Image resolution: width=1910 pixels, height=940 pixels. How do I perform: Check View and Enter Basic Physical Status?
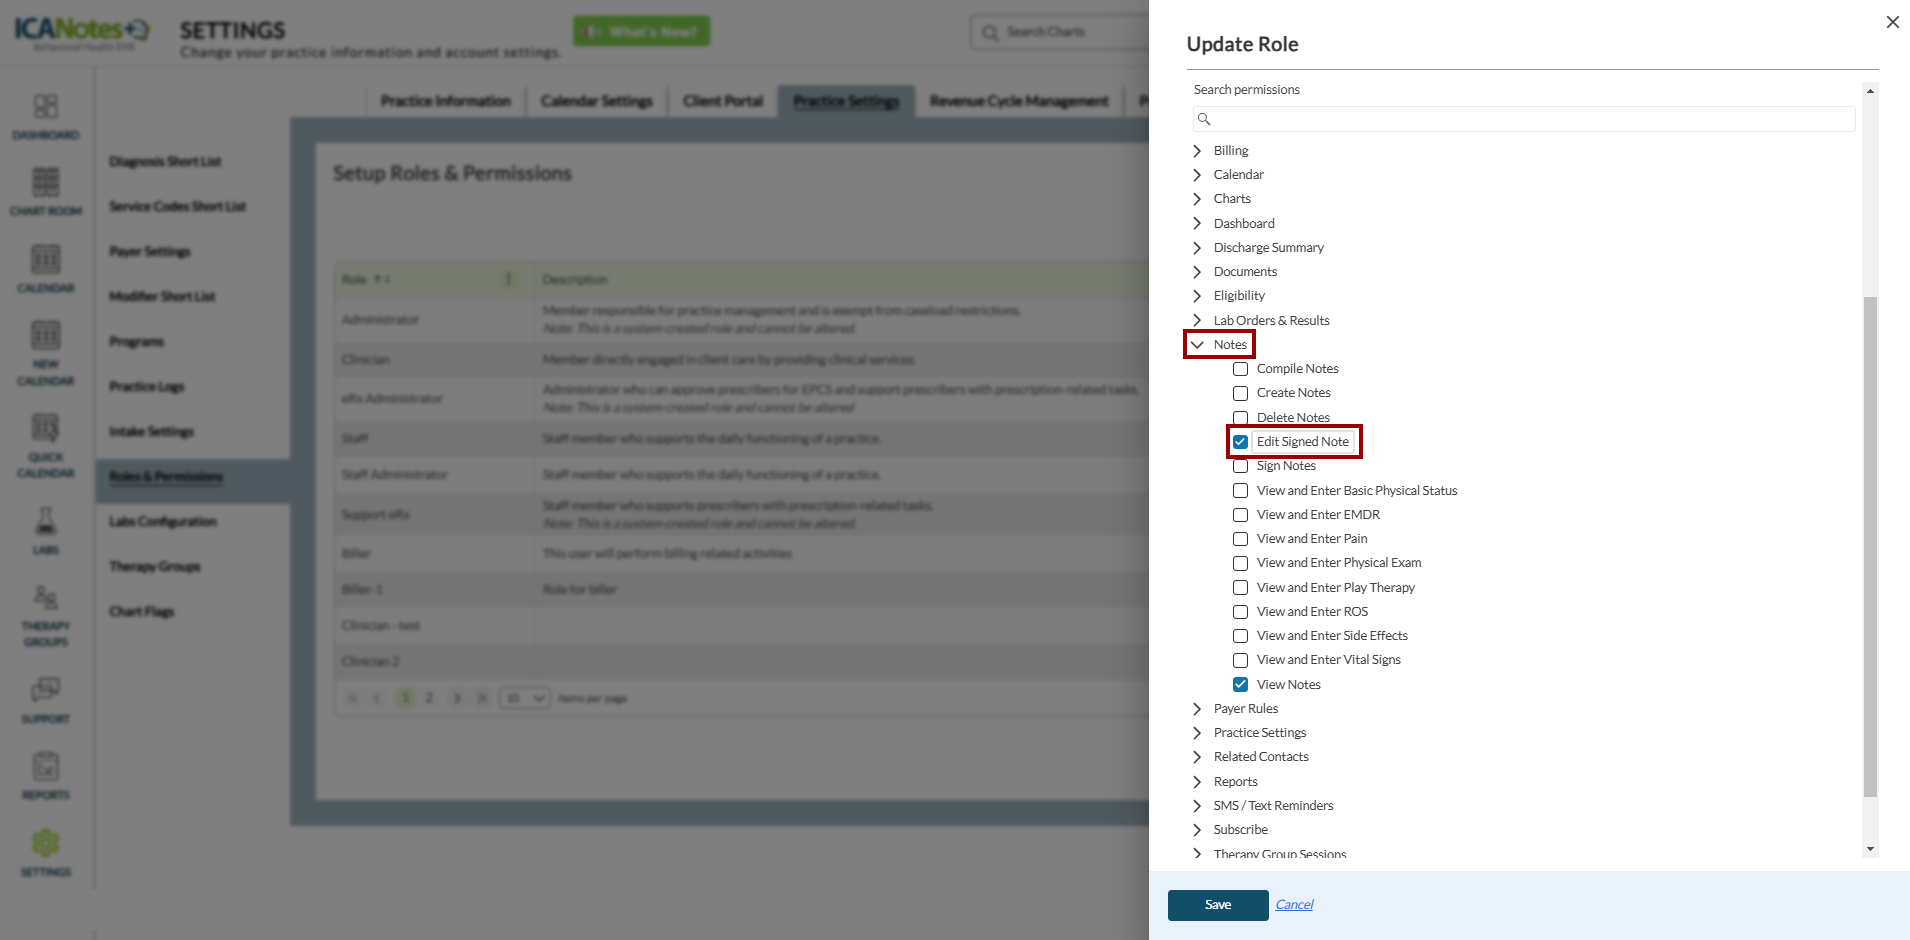pos(1240,491)
